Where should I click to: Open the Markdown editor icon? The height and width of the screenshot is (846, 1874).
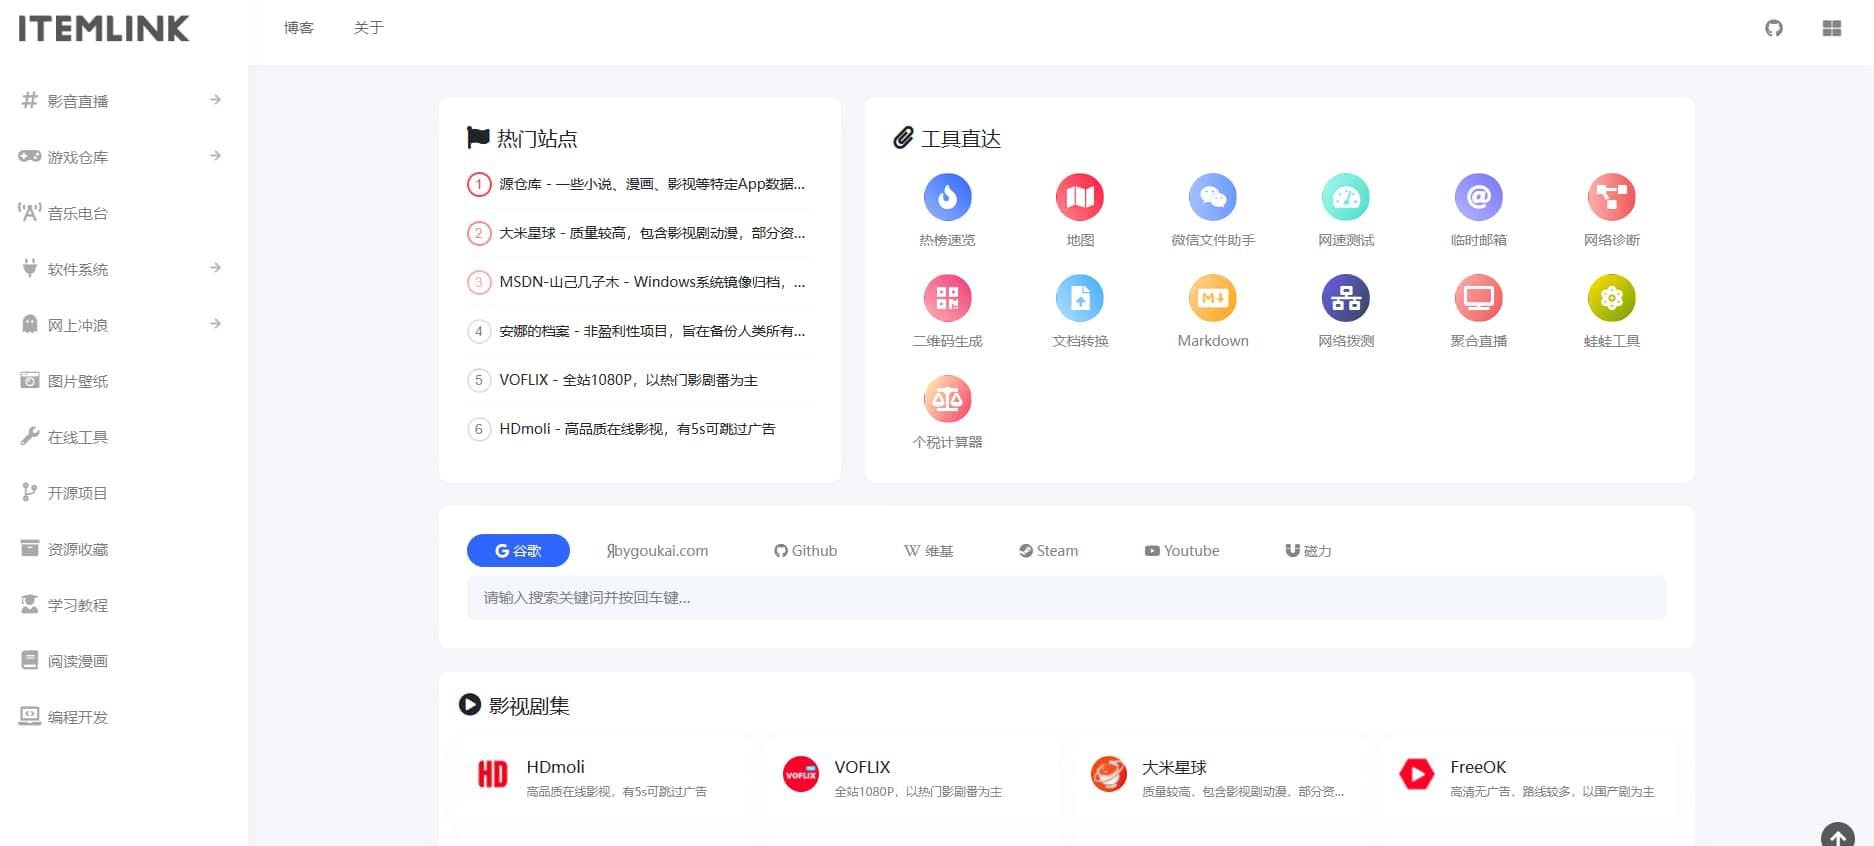(x=1213, y=298)
